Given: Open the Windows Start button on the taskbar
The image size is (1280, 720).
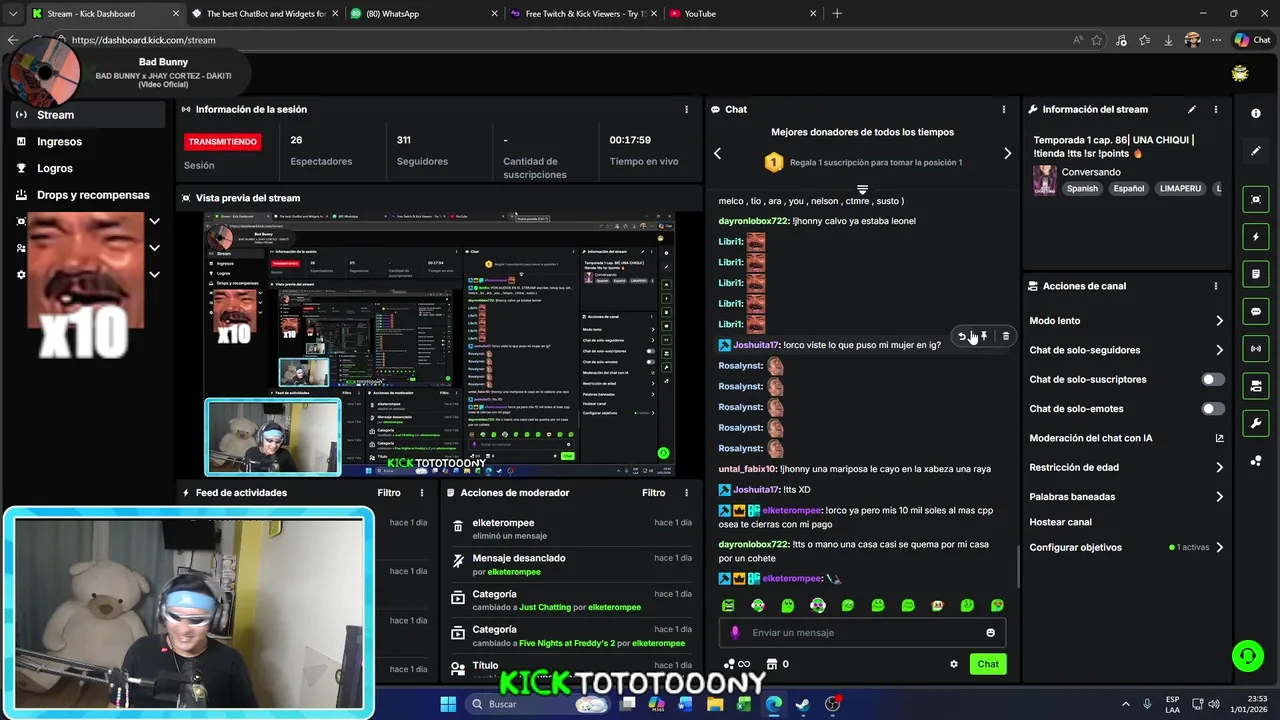Looking at the screenshot, I should coord(448,704).
